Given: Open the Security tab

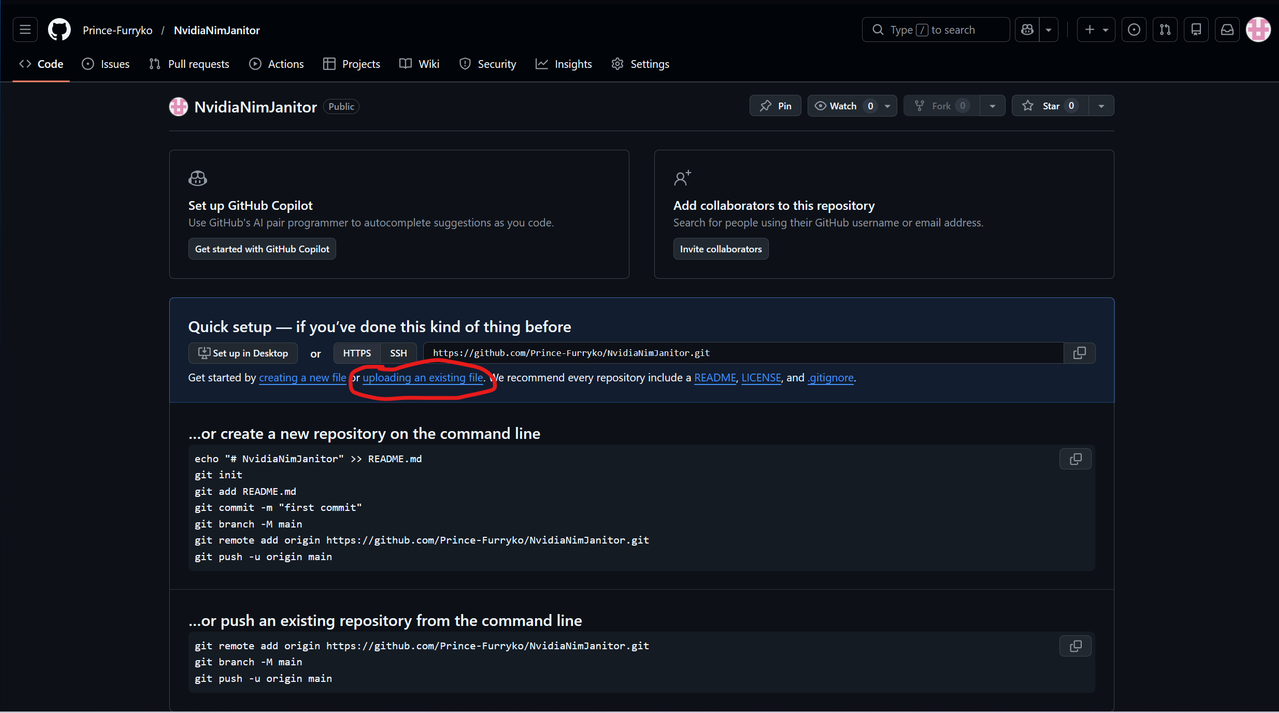Looking at the screenshot, I should point(488,64).
